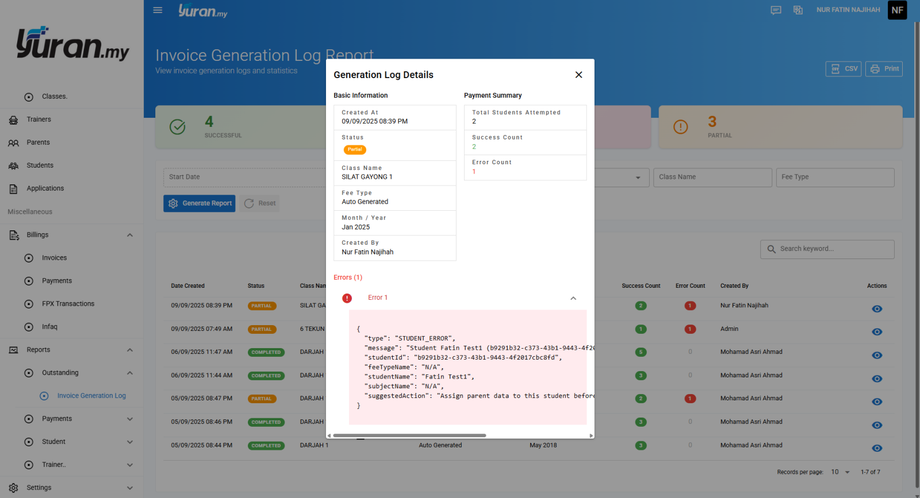View log for 06/09/2025 11:44 AM row
Image resolution: width=920 pixels, height=498 pixels.
(877, 378)
